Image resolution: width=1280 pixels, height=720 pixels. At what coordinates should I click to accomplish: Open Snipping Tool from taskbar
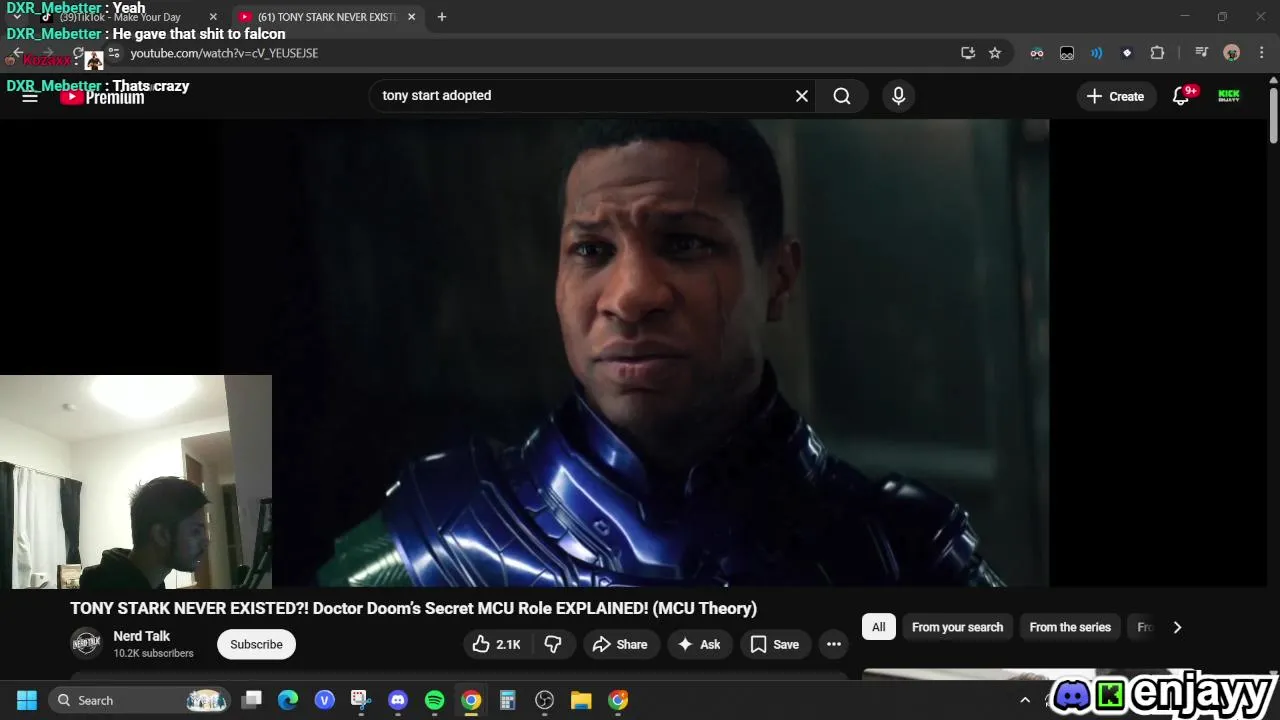(x=361, y=700)
